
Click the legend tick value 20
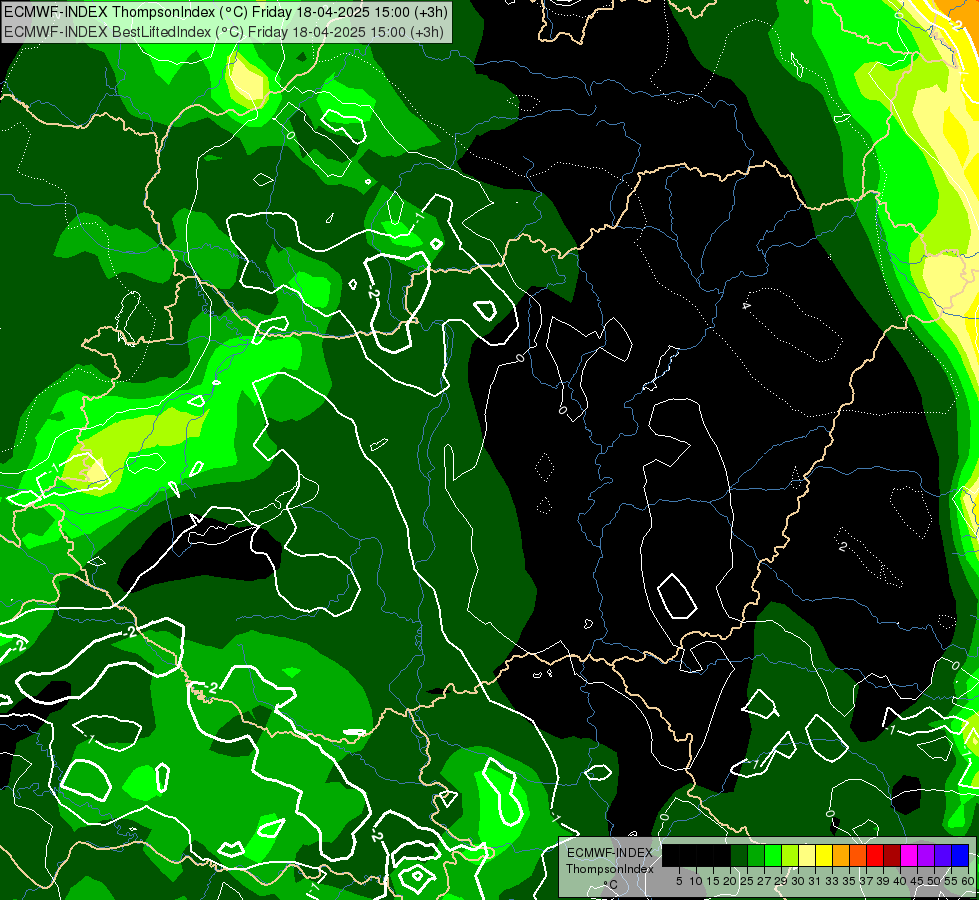731,881
